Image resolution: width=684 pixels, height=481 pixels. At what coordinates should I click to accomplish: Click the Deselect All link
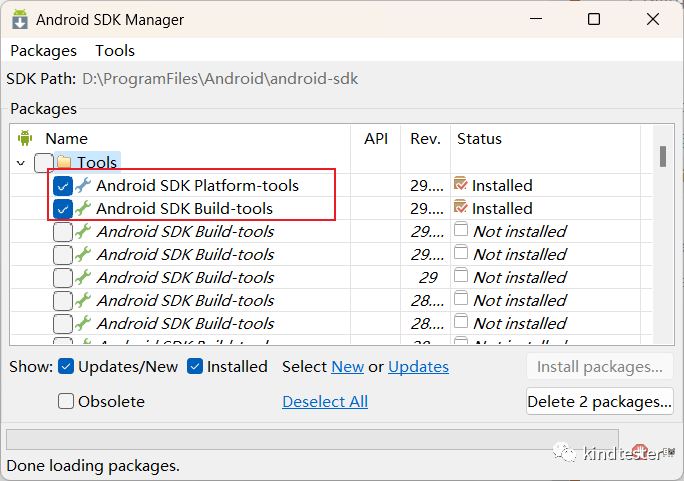click(x=325, y=401)
